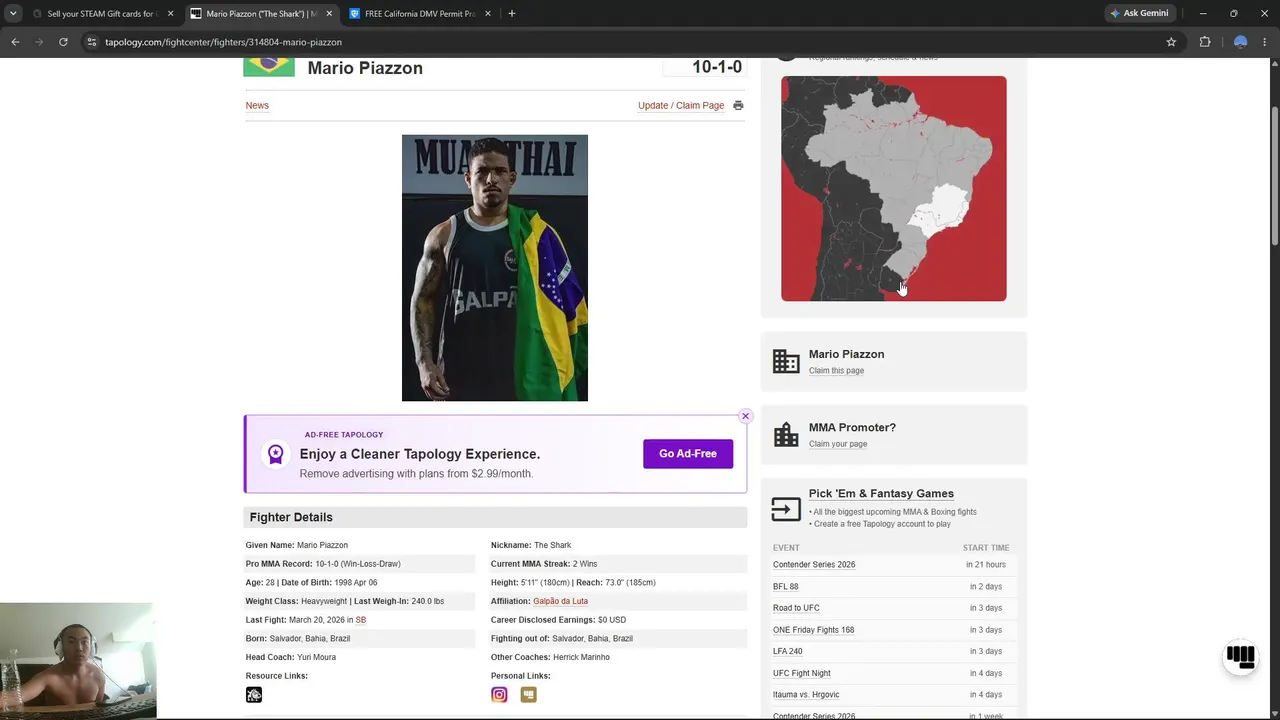The width and height of the screenshot is (1280, 720).
Task: Restore down the Chrome window
Action: pyautogui.click(x=1234, y=13)
